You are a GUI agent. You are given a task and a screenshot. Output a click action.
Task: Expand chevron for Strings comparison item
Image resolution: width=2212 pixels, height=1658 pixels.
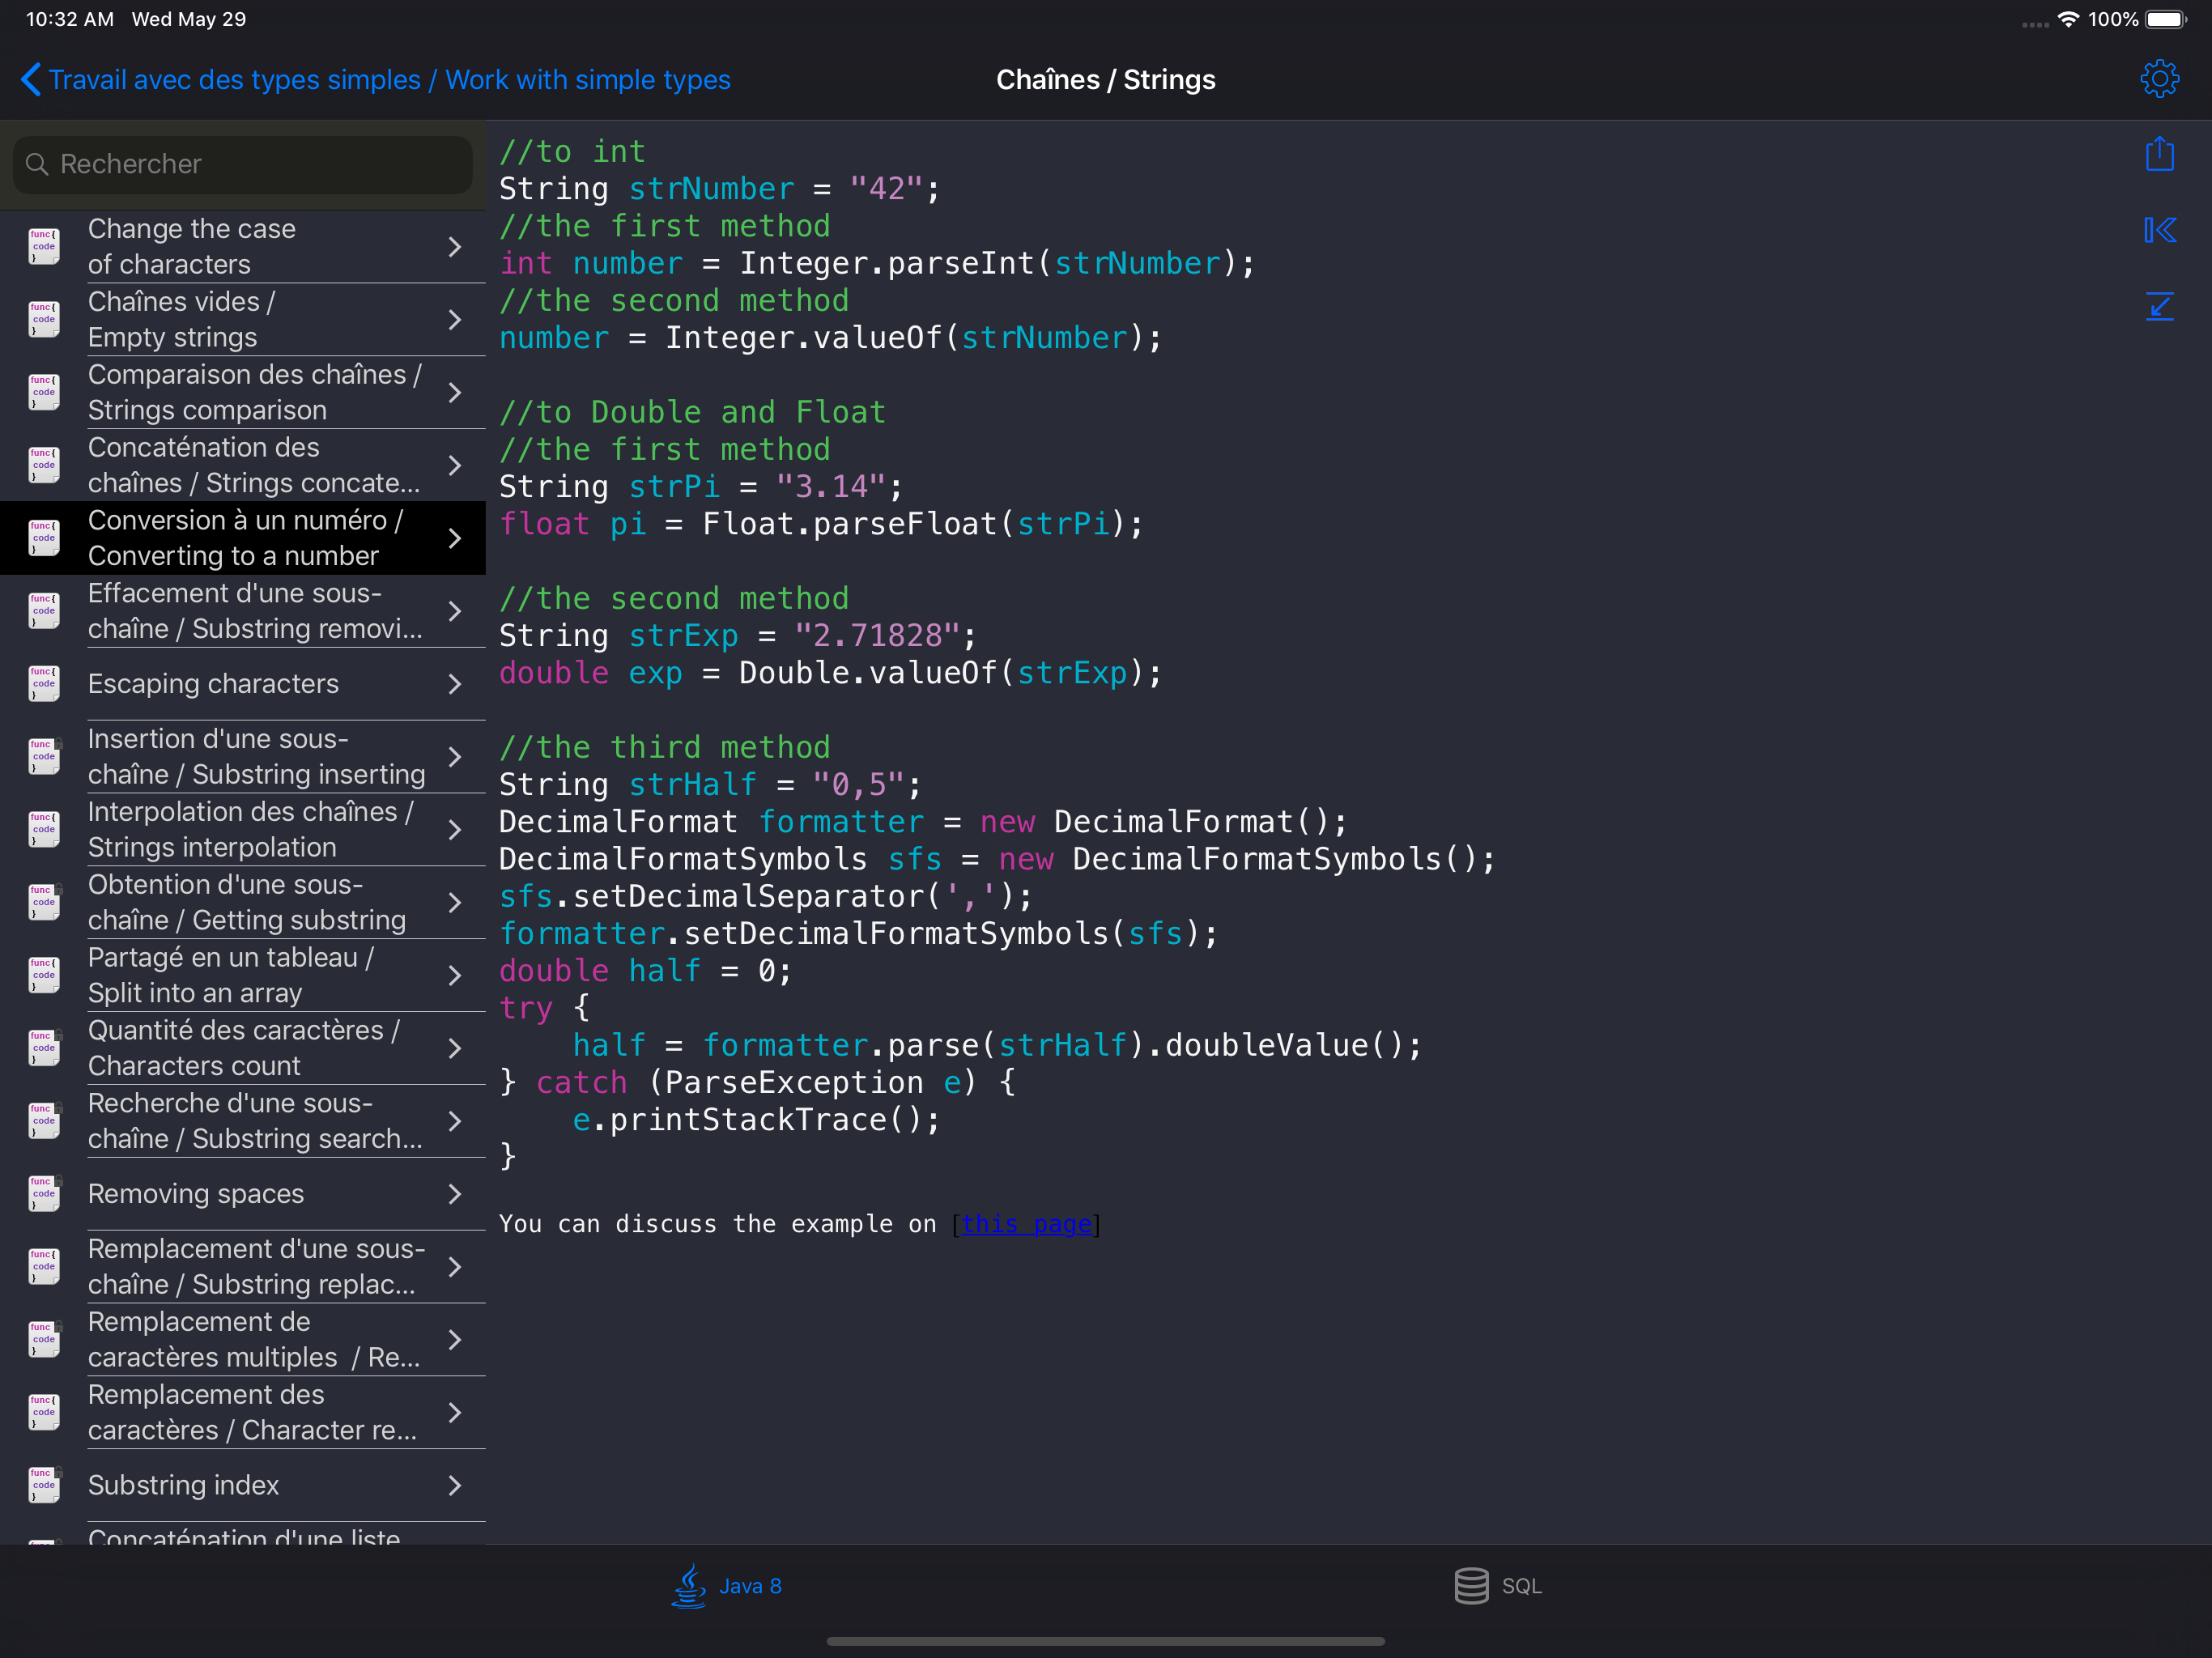455,393
